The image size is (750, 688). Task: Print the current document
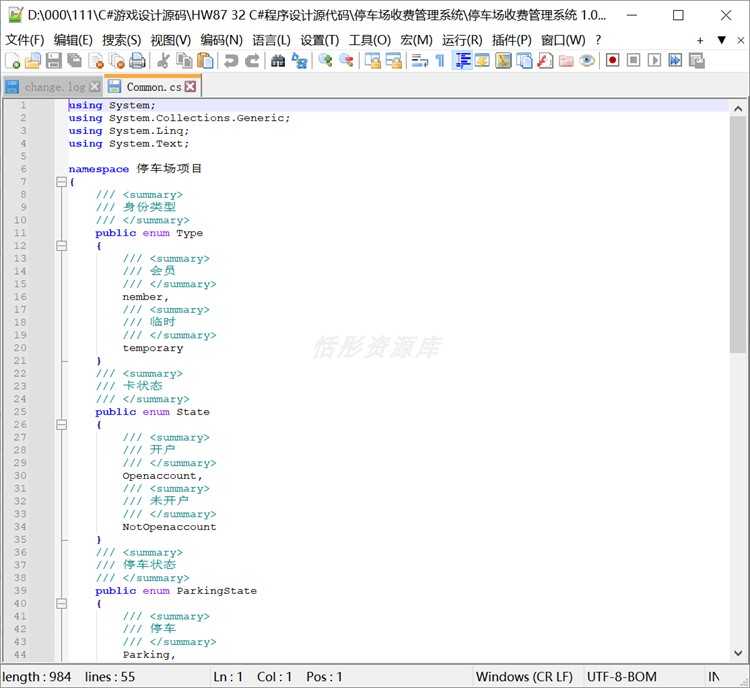point(137,61)
